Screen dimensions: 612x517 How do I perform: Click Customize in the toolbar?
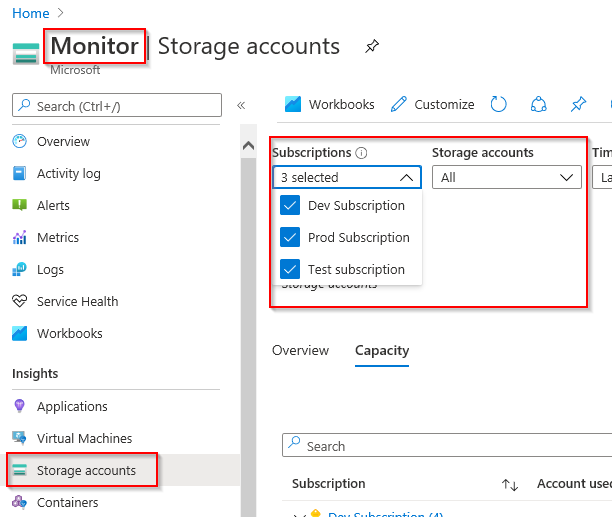coord(432,104)
